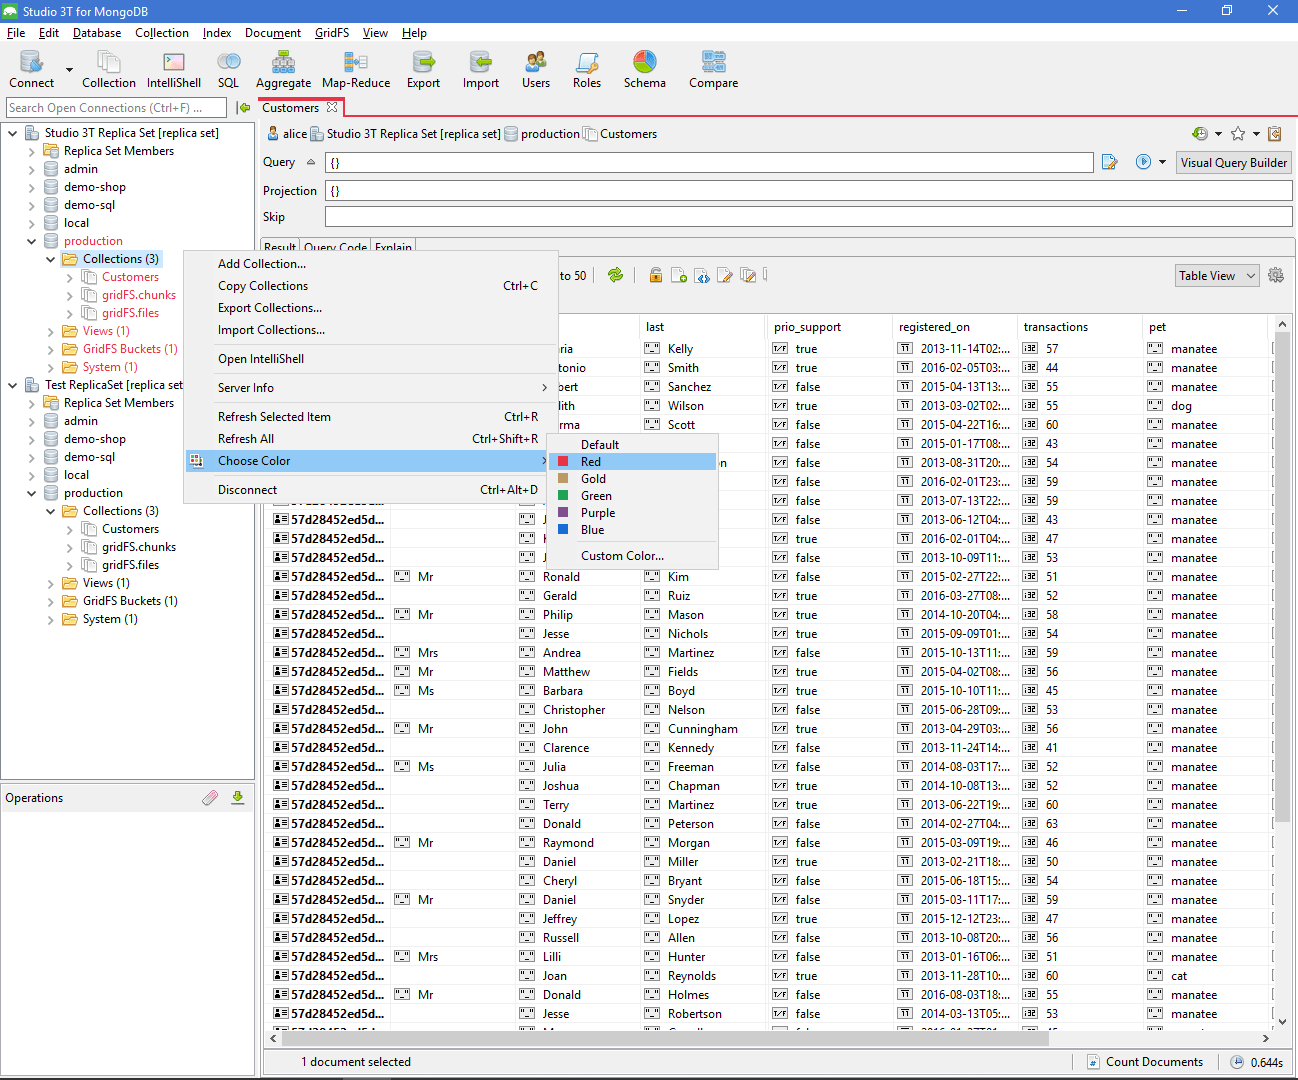The height and width of the screenshot is (1080, 1298).
Task: Collapse the production database node
Action: [x=30, y=240]
